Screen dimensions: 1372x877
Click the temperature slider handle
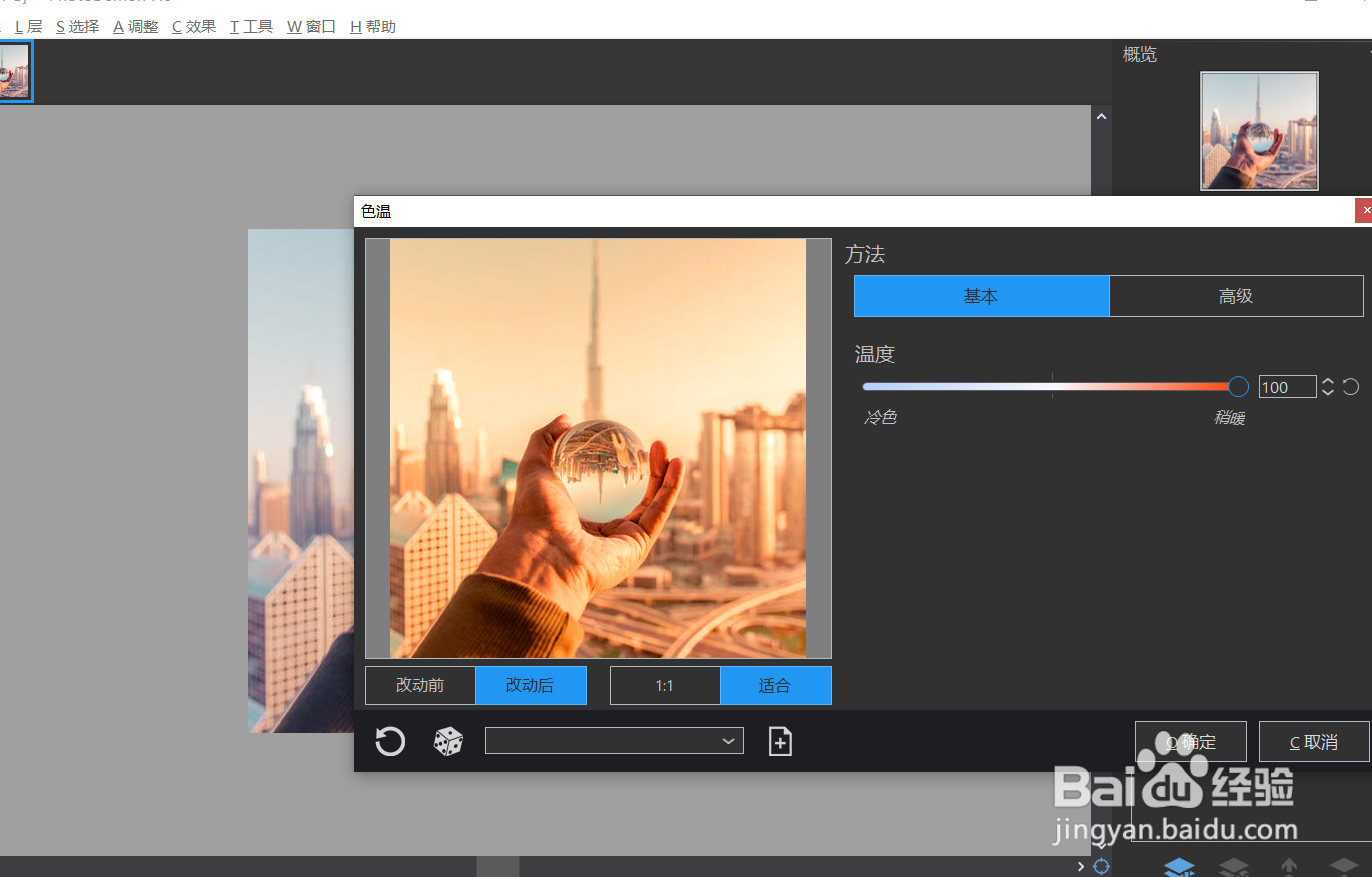[1238, 387]
